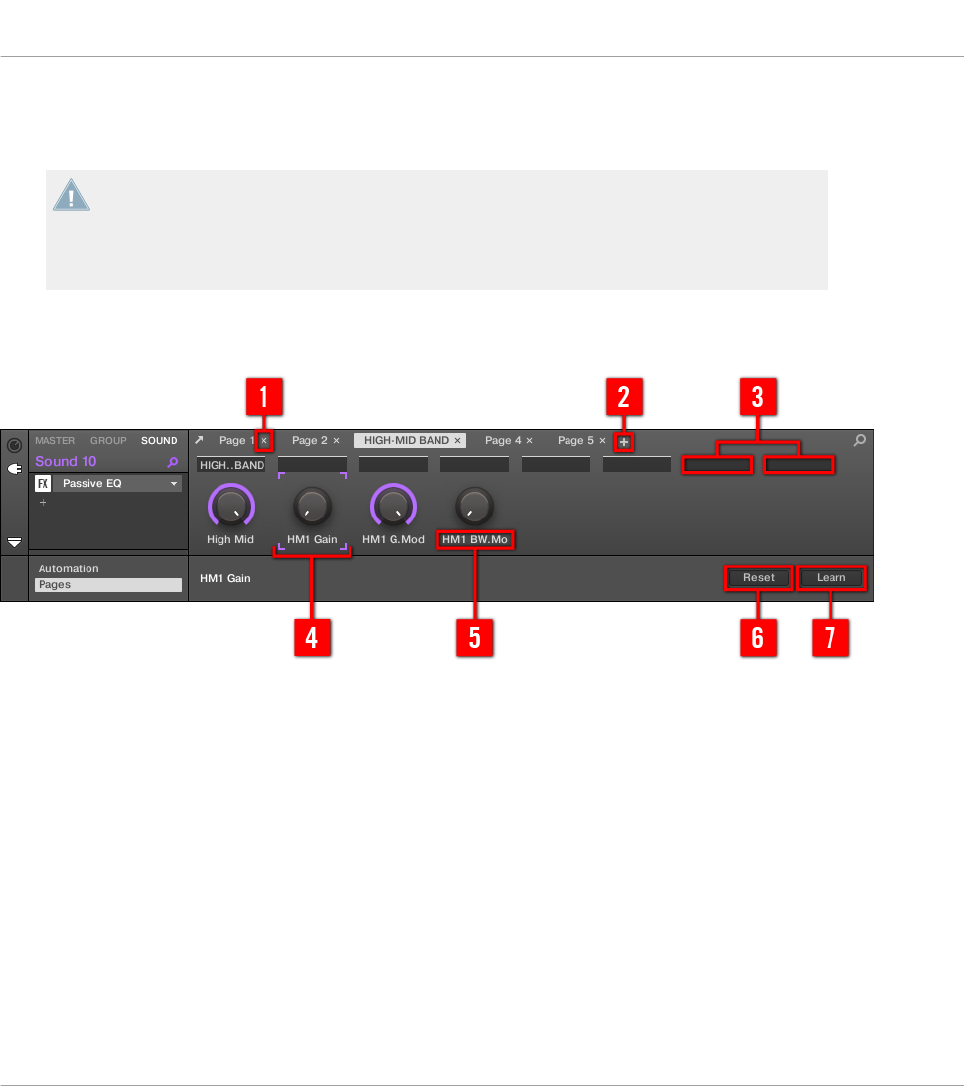Screen dimensions: 965x1086
Task: Select the Pages entry in the left list
Action: (109, 585)
